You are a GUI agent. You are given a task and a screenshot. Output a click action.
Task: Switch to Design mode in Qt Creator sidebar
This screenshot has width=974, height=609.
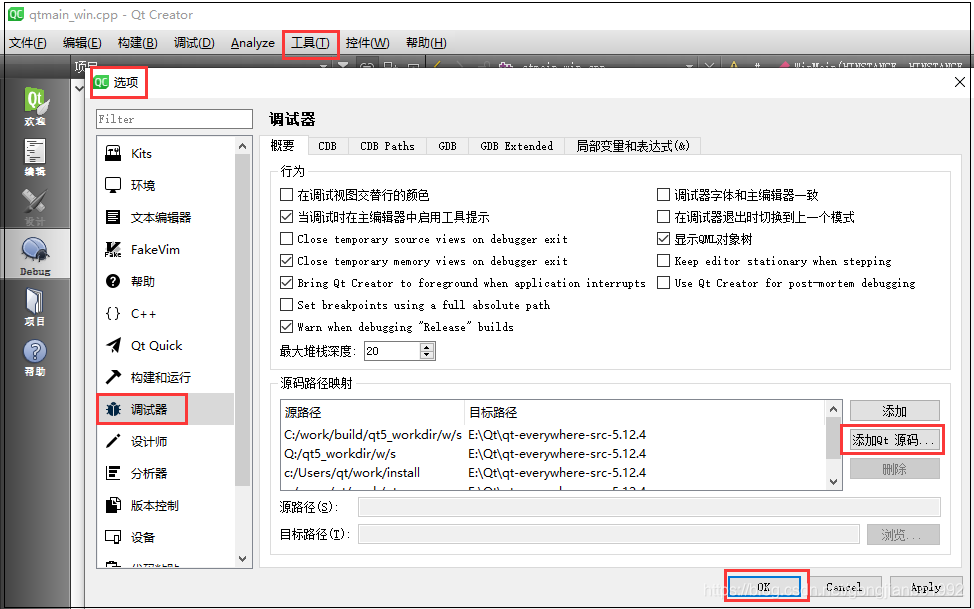(35, 208)
